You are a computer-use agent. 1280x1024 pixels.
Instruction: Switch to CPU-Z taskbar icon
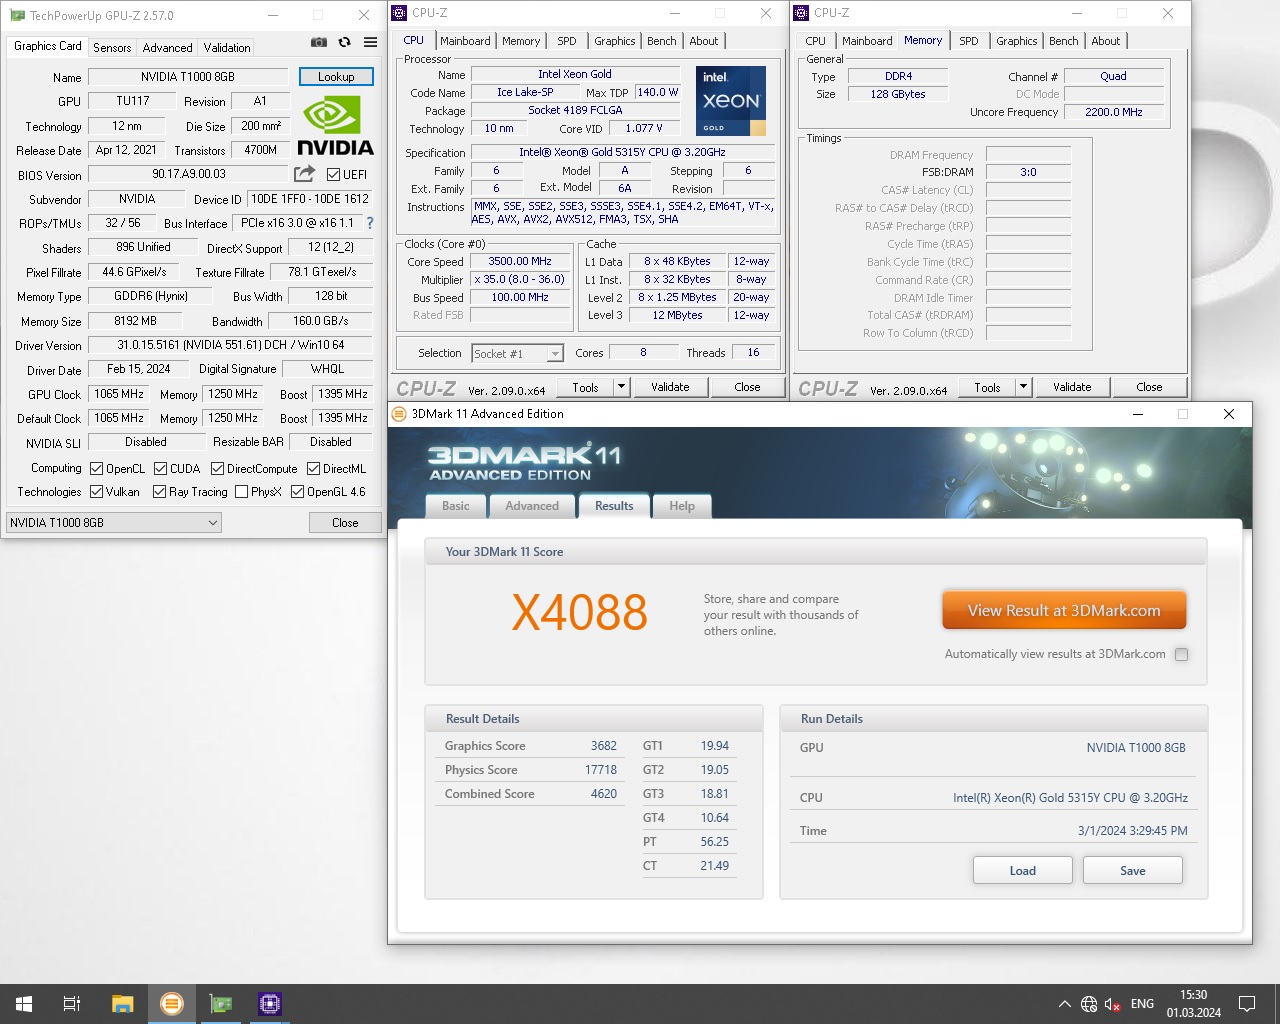point(270,1004)
